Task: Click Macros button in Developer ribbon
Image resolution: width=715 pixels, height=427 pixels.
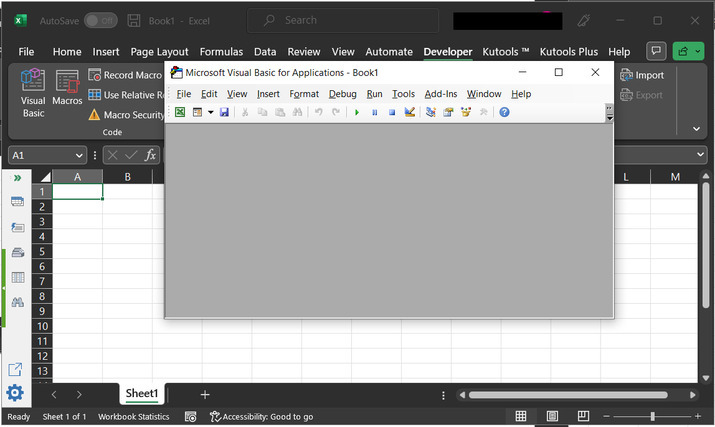Action: [x=67, y=88]
